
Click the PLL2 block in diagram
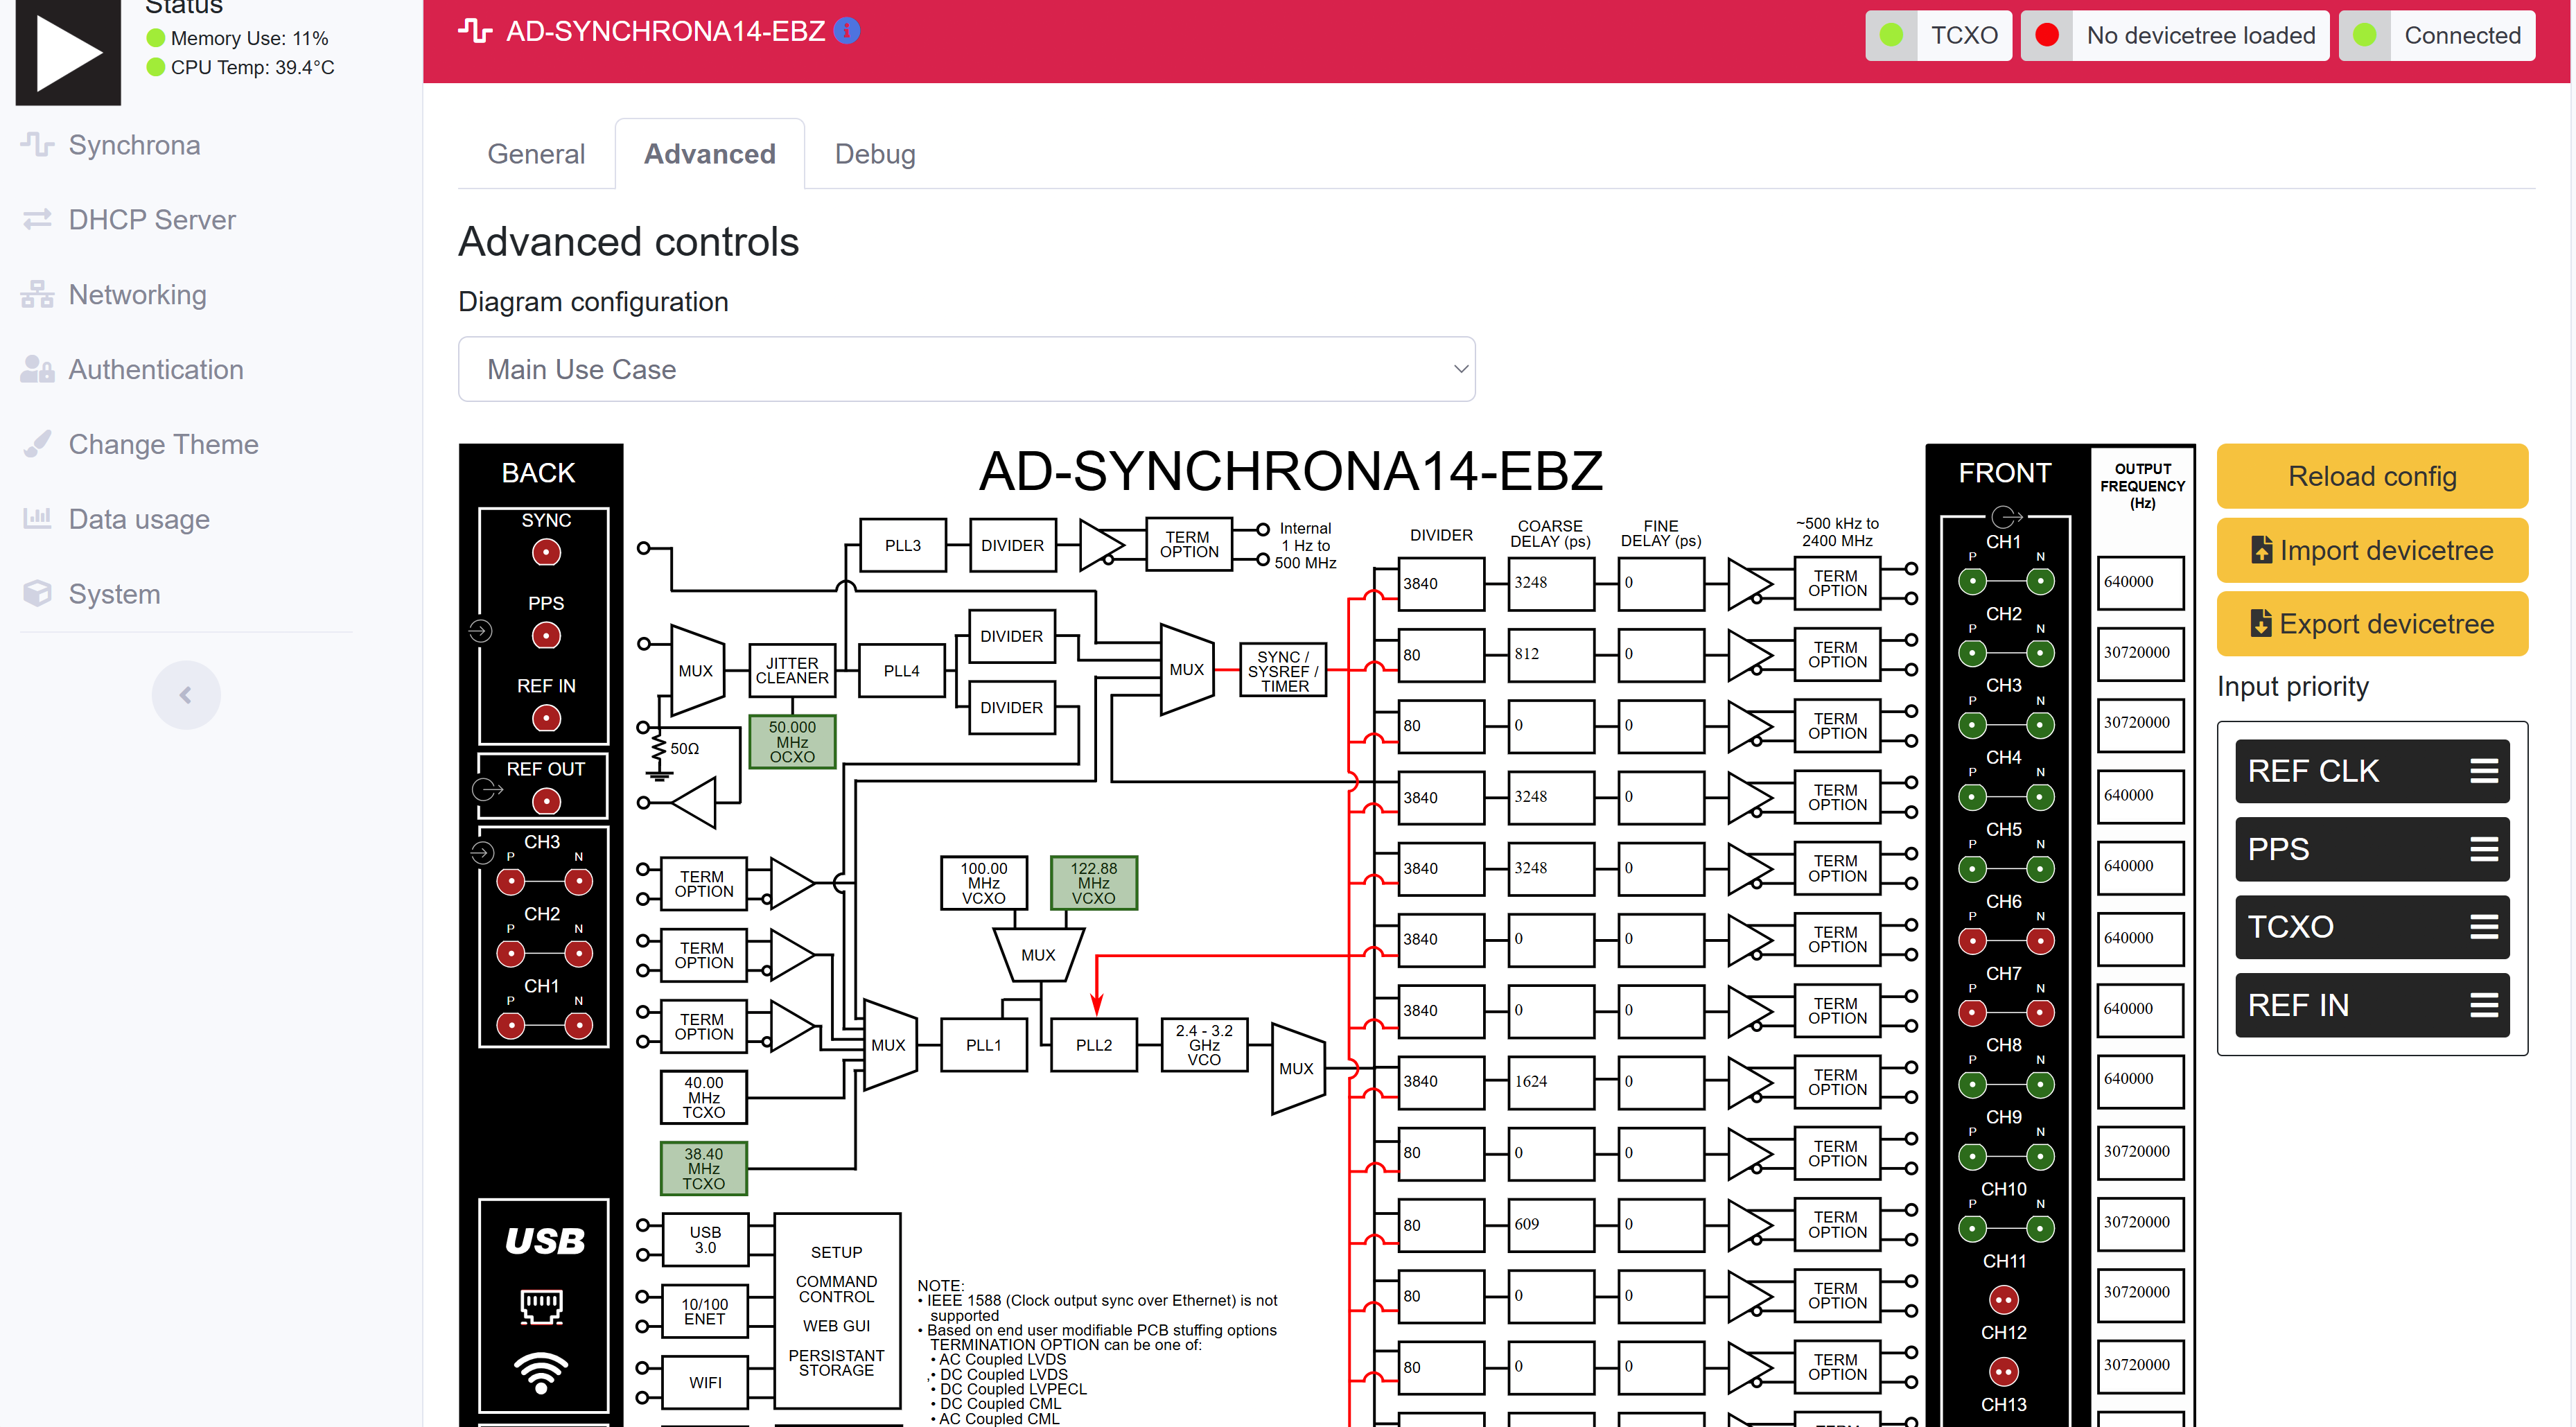click(1093, 1045)
